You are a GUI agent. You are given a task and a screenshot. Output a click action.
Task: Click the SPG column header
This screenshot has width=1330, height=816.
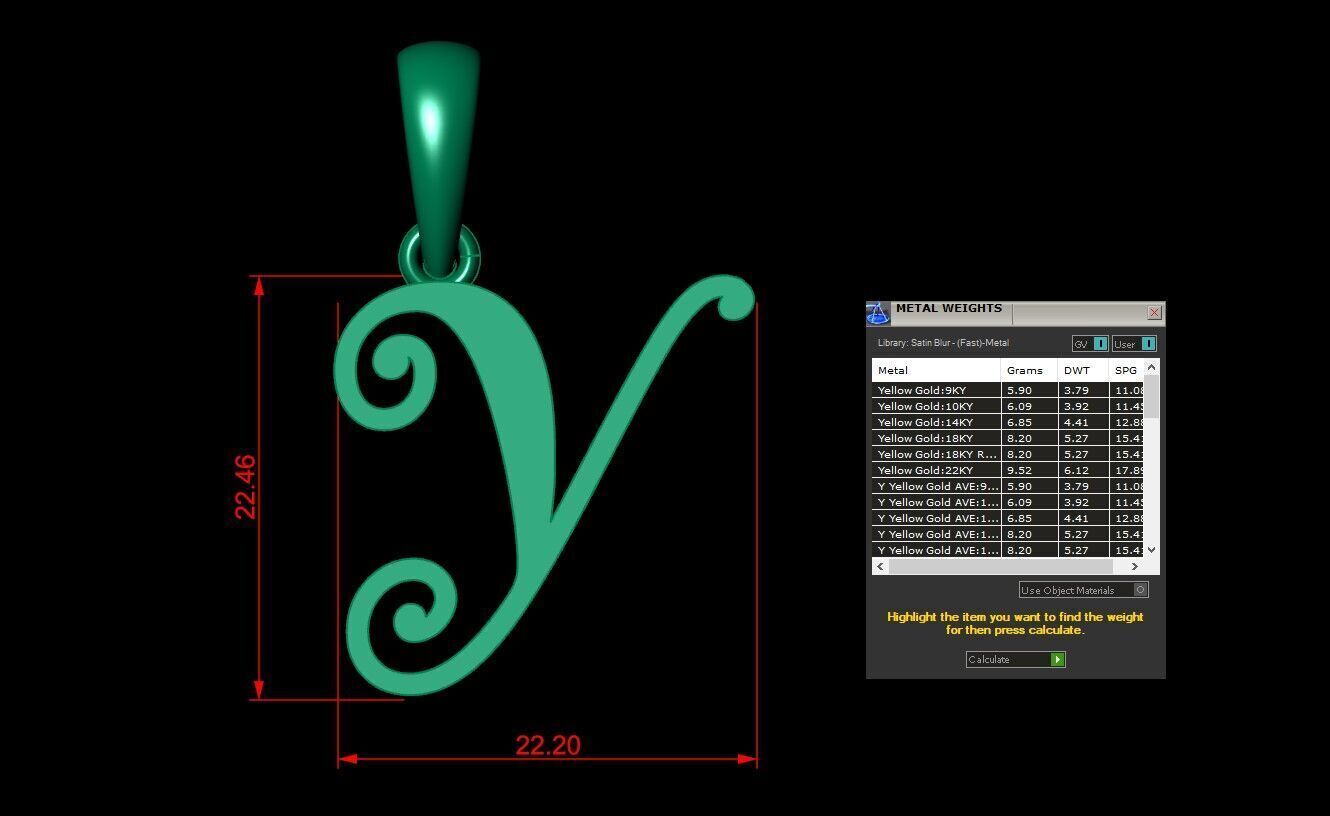(1126, 370)
